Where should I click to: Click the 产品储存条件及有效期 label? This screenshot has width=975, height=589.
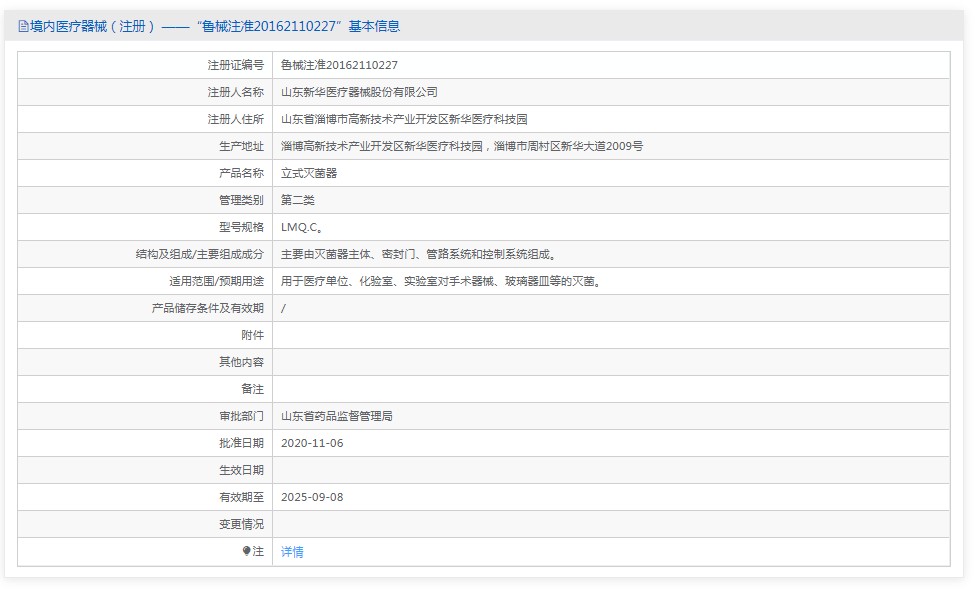208,308
